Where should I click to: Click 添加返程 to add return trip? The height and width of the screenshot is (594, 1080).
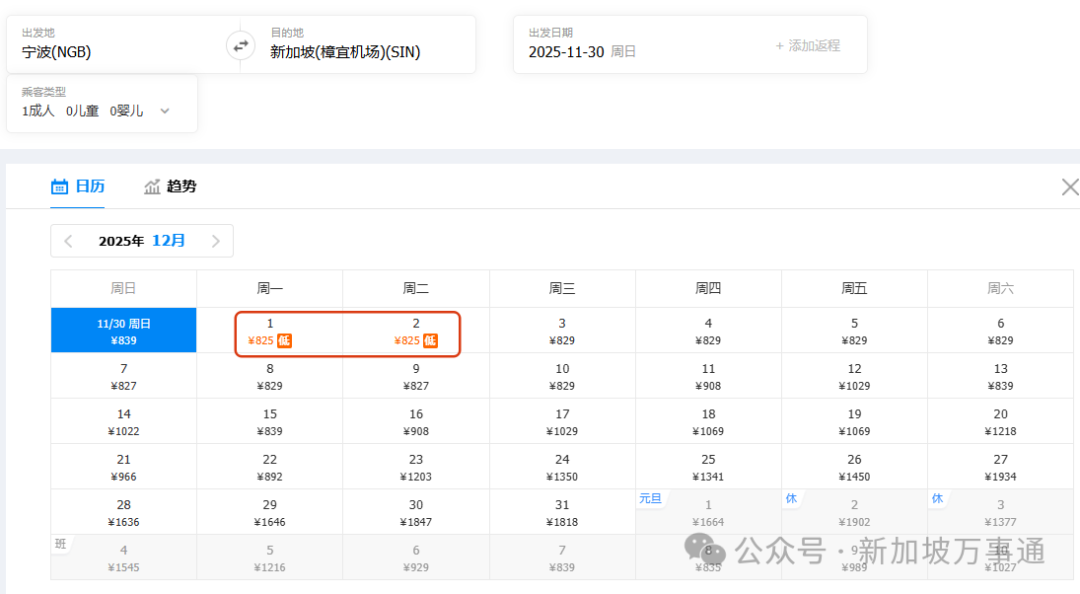(808, 45)
